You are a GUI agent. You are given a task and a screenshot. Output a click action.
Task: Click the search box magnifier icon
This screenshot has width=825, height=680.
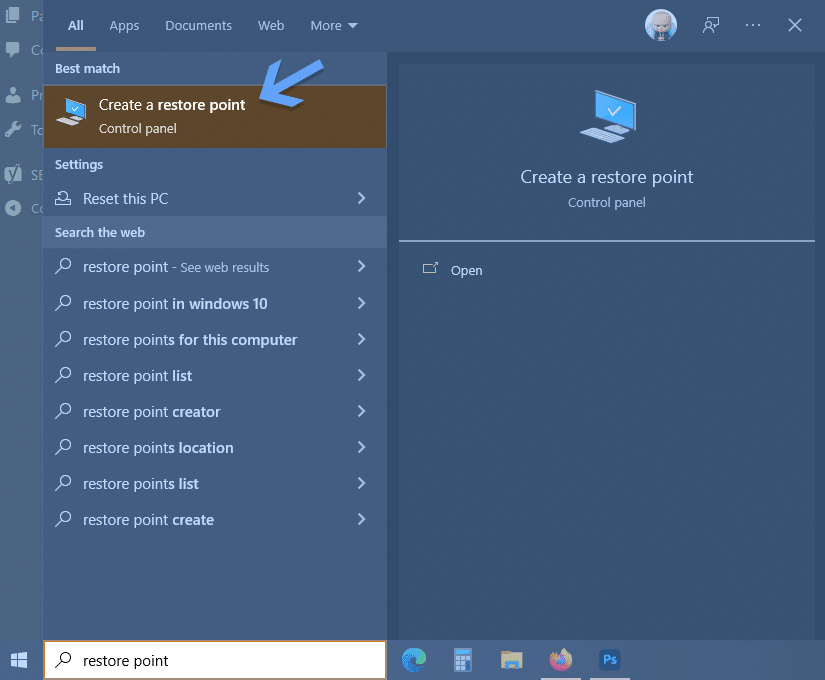[x=63, y=659]
